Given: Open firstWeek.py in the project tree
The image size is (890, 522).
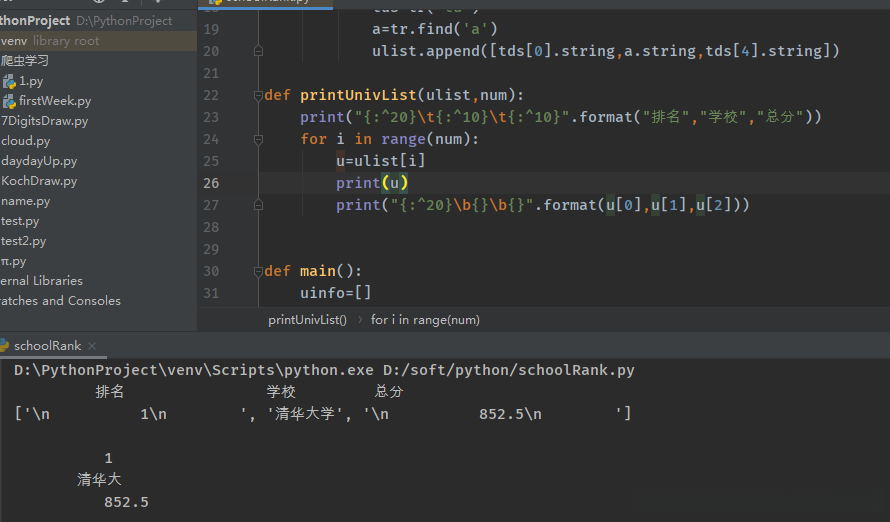Looking at the screenshot, I should [54, 101].
